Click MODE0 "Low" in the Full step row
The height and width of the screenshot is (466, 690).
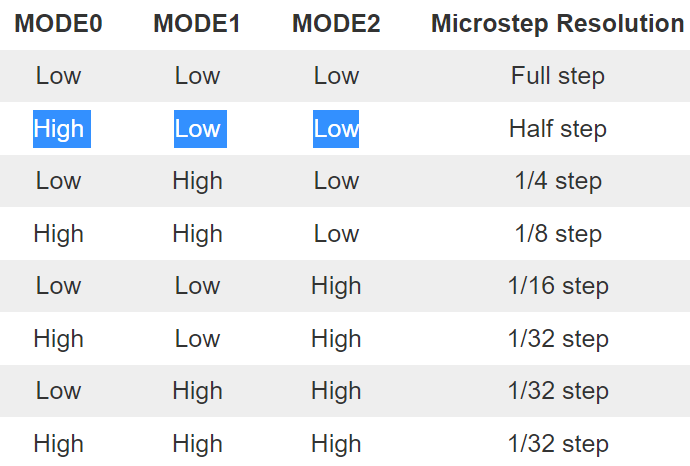pyautogui.click(x=58, y=76)
